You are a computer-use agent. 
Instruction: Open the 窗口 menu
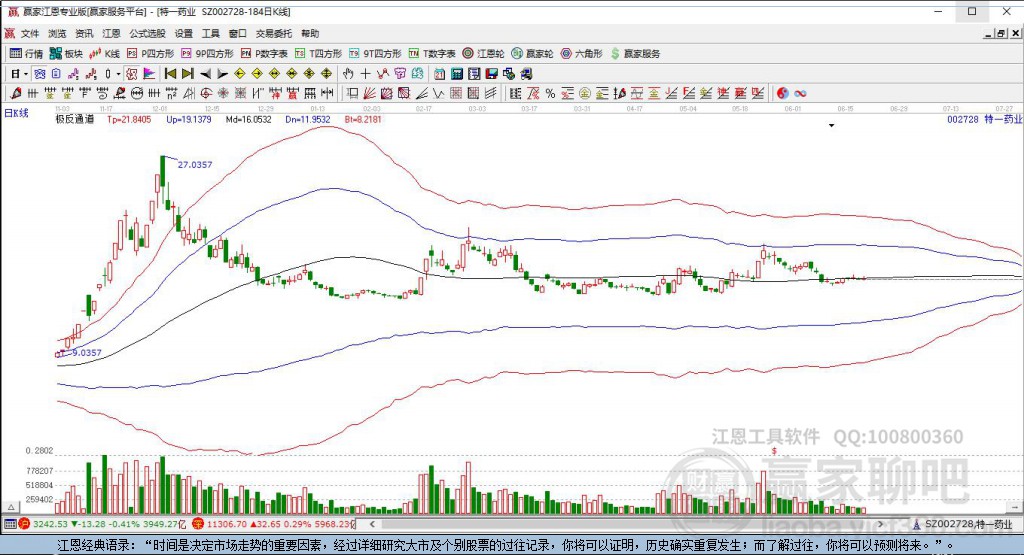coord(238,33)
